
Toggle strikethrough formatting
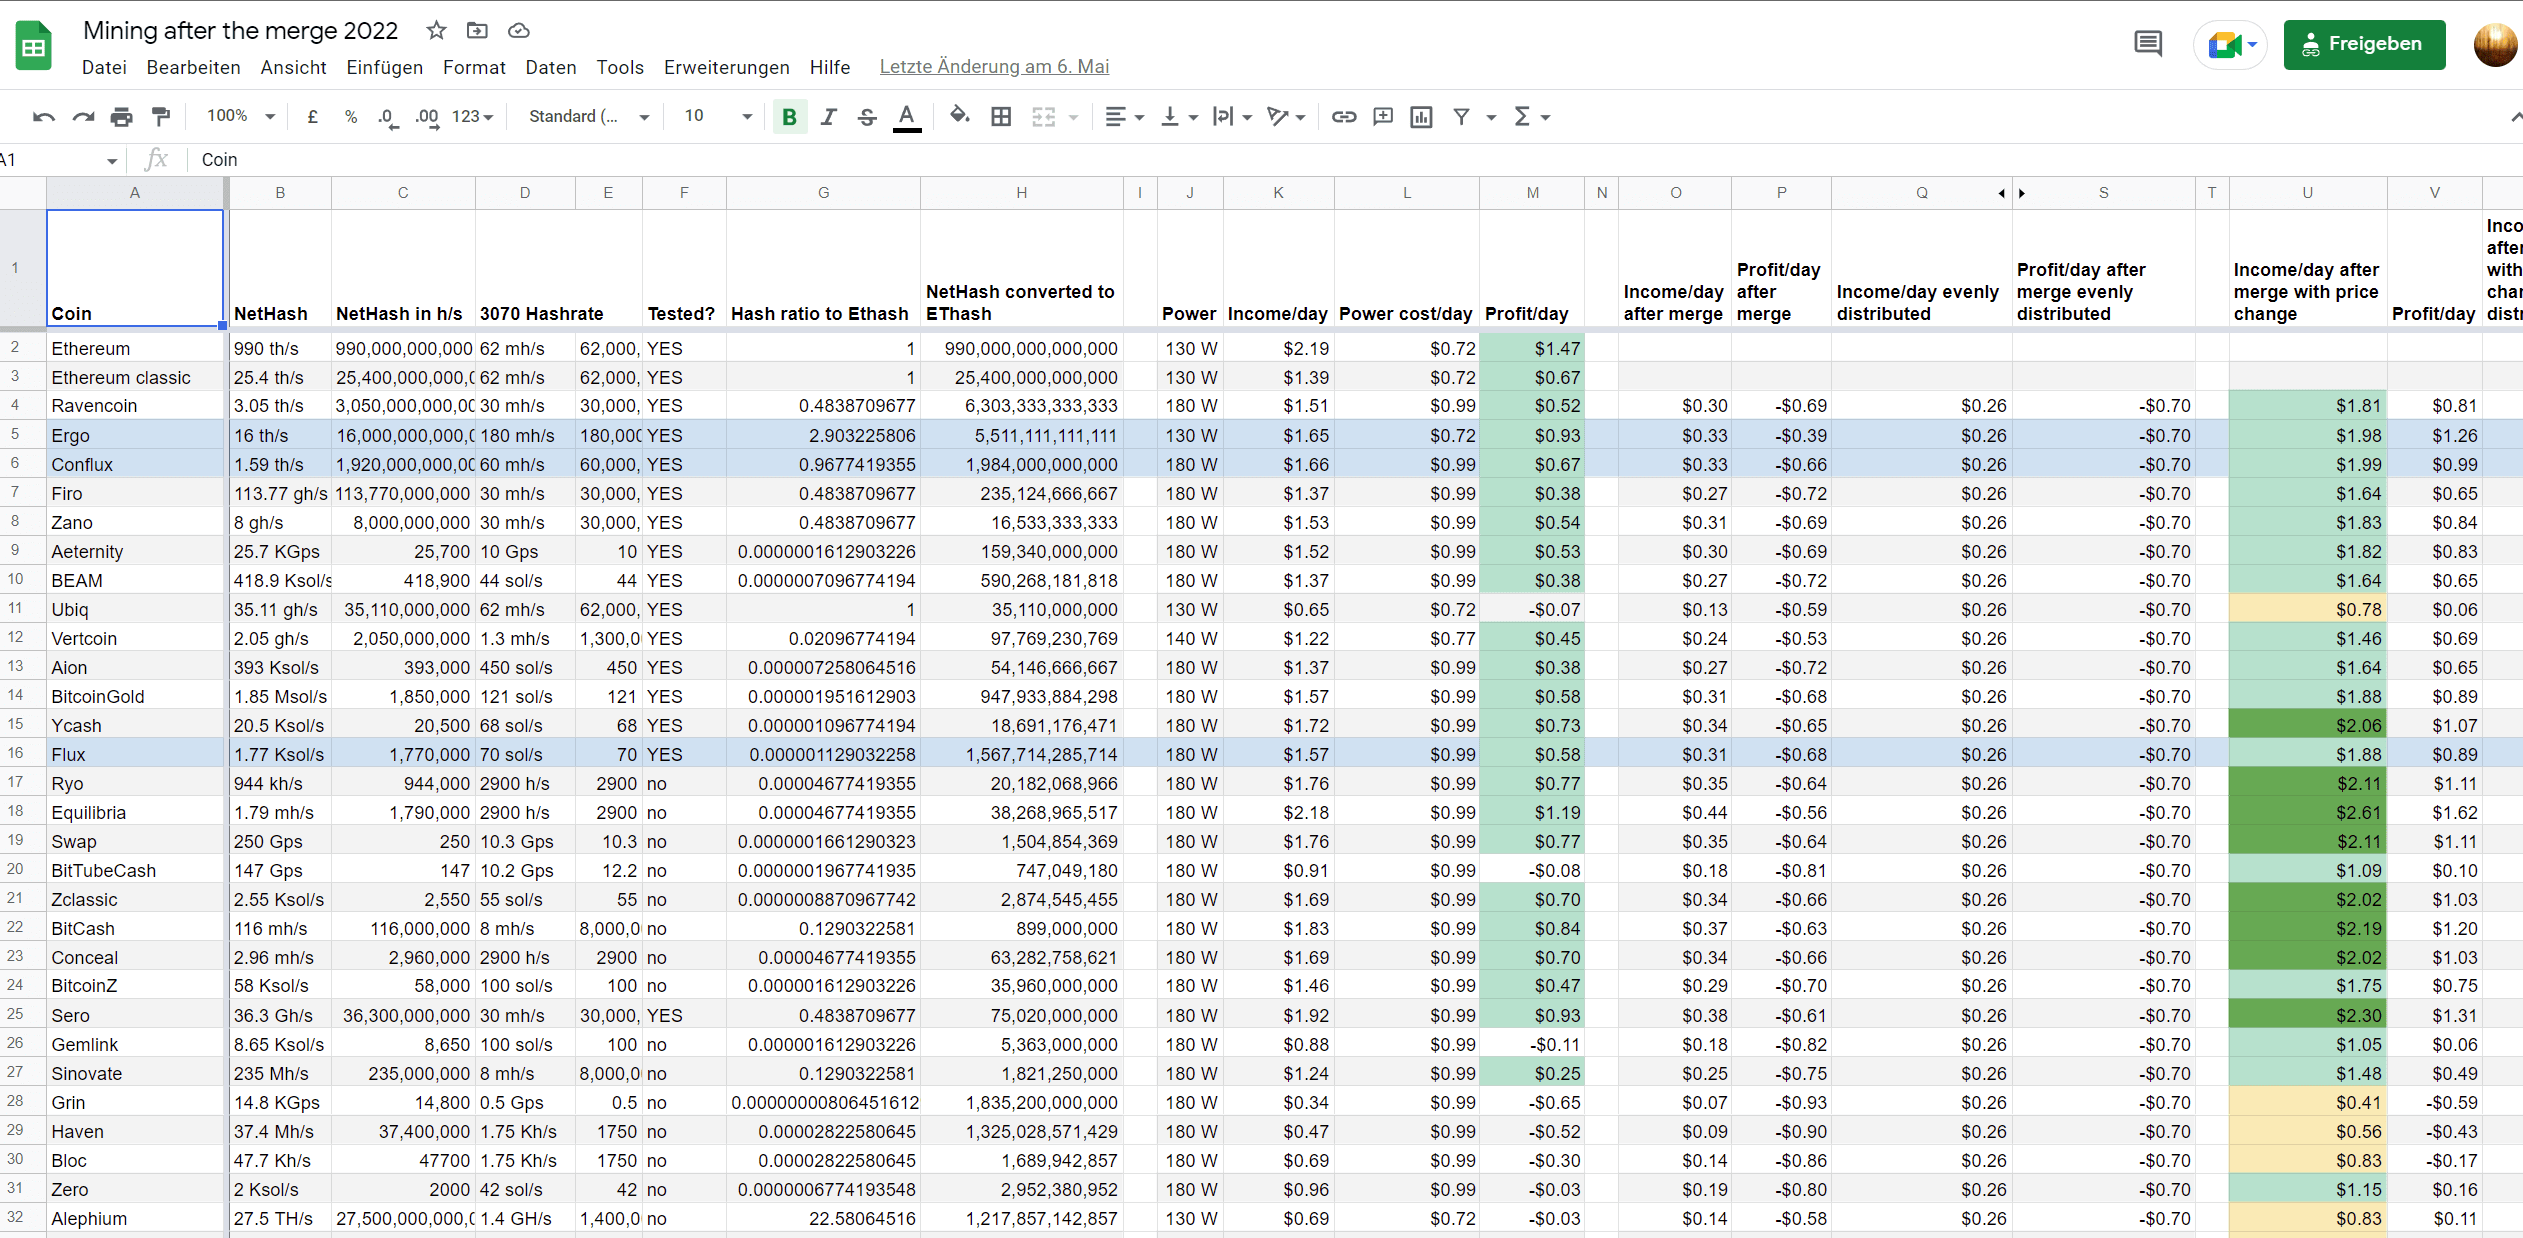click(x=867, y=117)
